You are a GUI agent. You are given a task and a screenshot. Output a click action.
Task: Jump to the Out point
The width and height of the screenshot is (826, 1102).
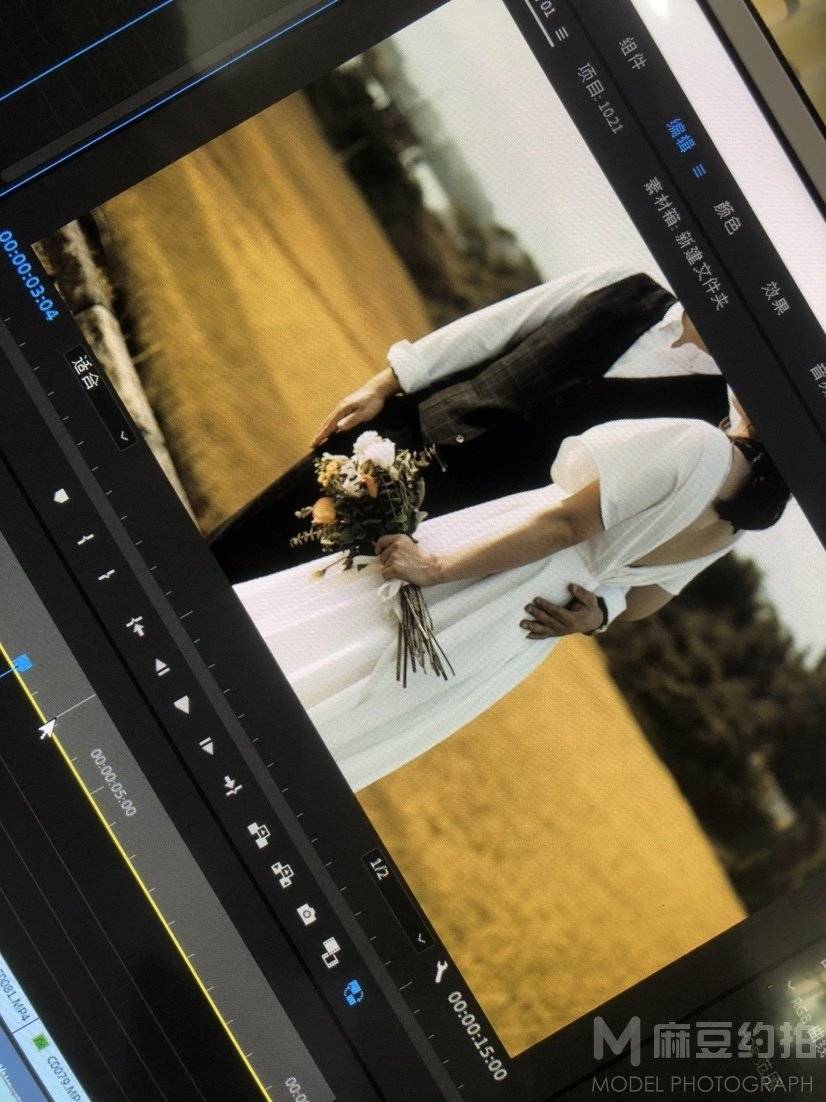point(232,786)
